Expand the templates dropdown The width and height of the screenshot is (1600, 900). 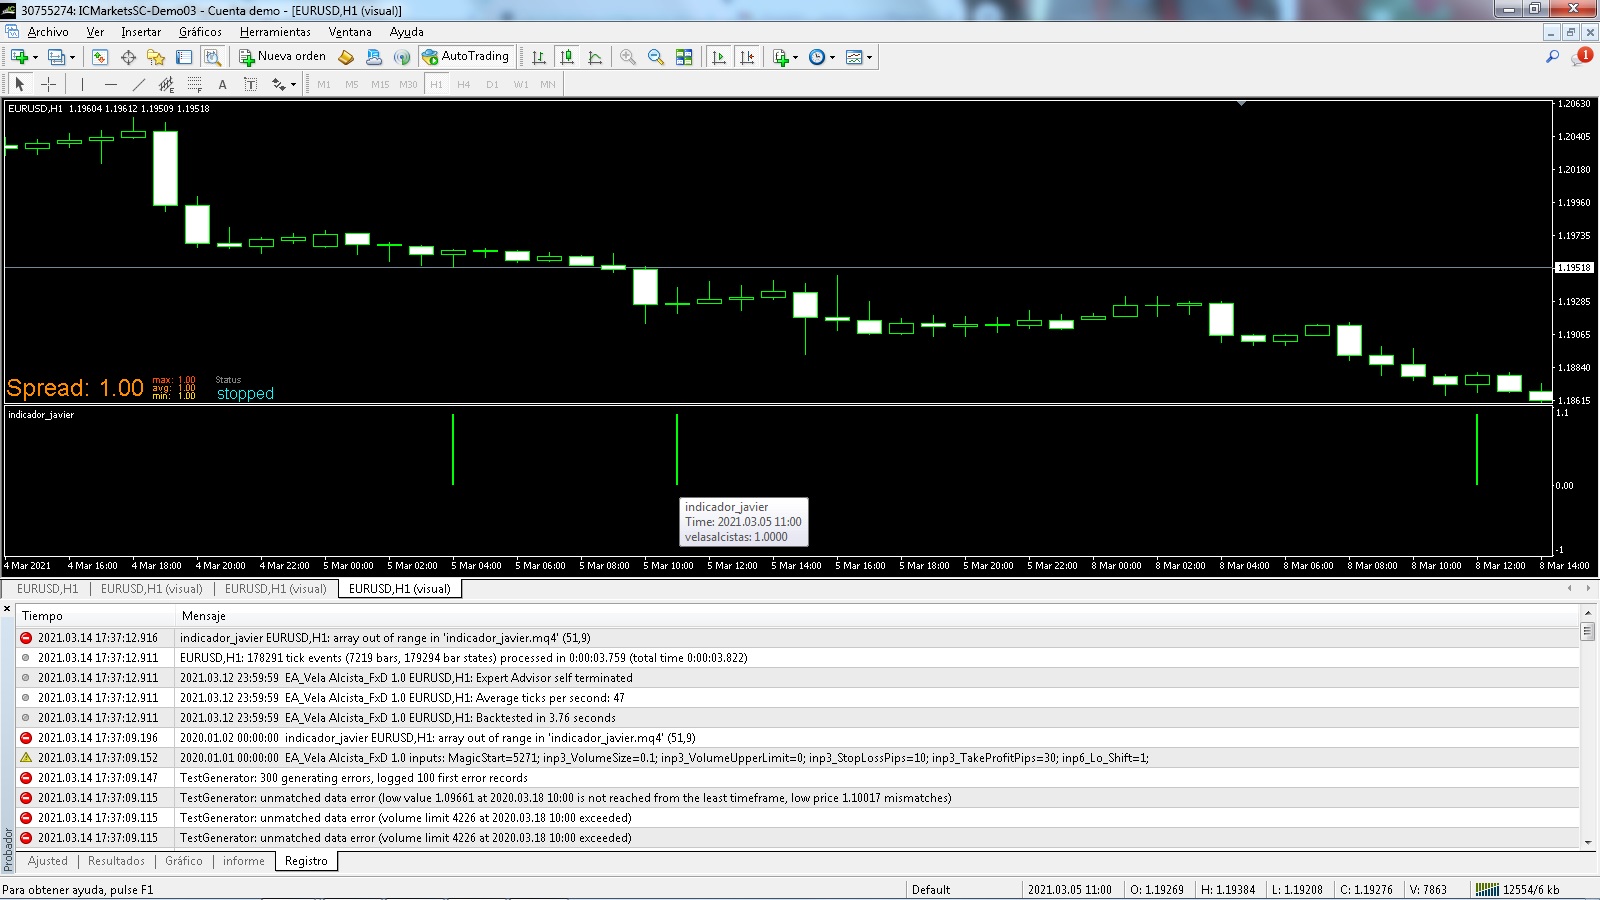click(x=869, y=58)
